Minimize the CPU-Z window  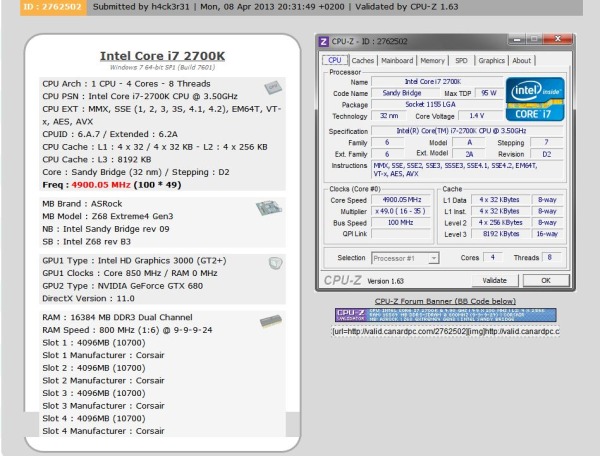[517, 39]
